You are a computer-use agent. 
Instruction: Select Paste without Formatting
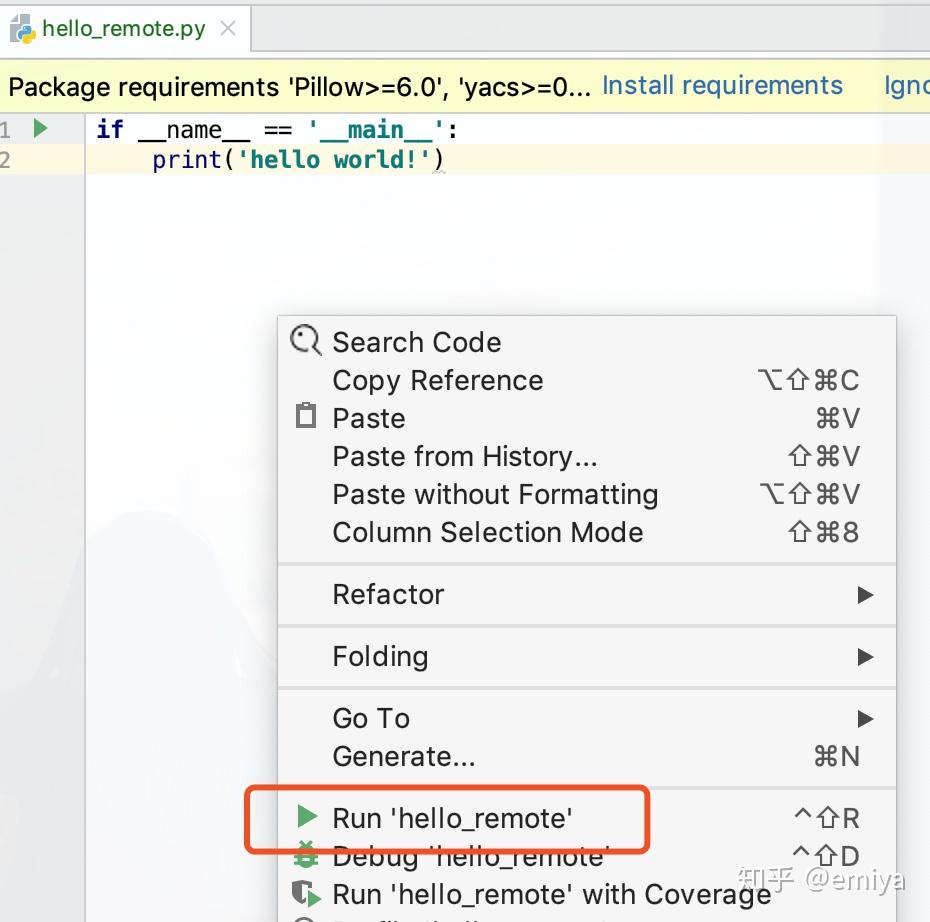pos(495,495)
